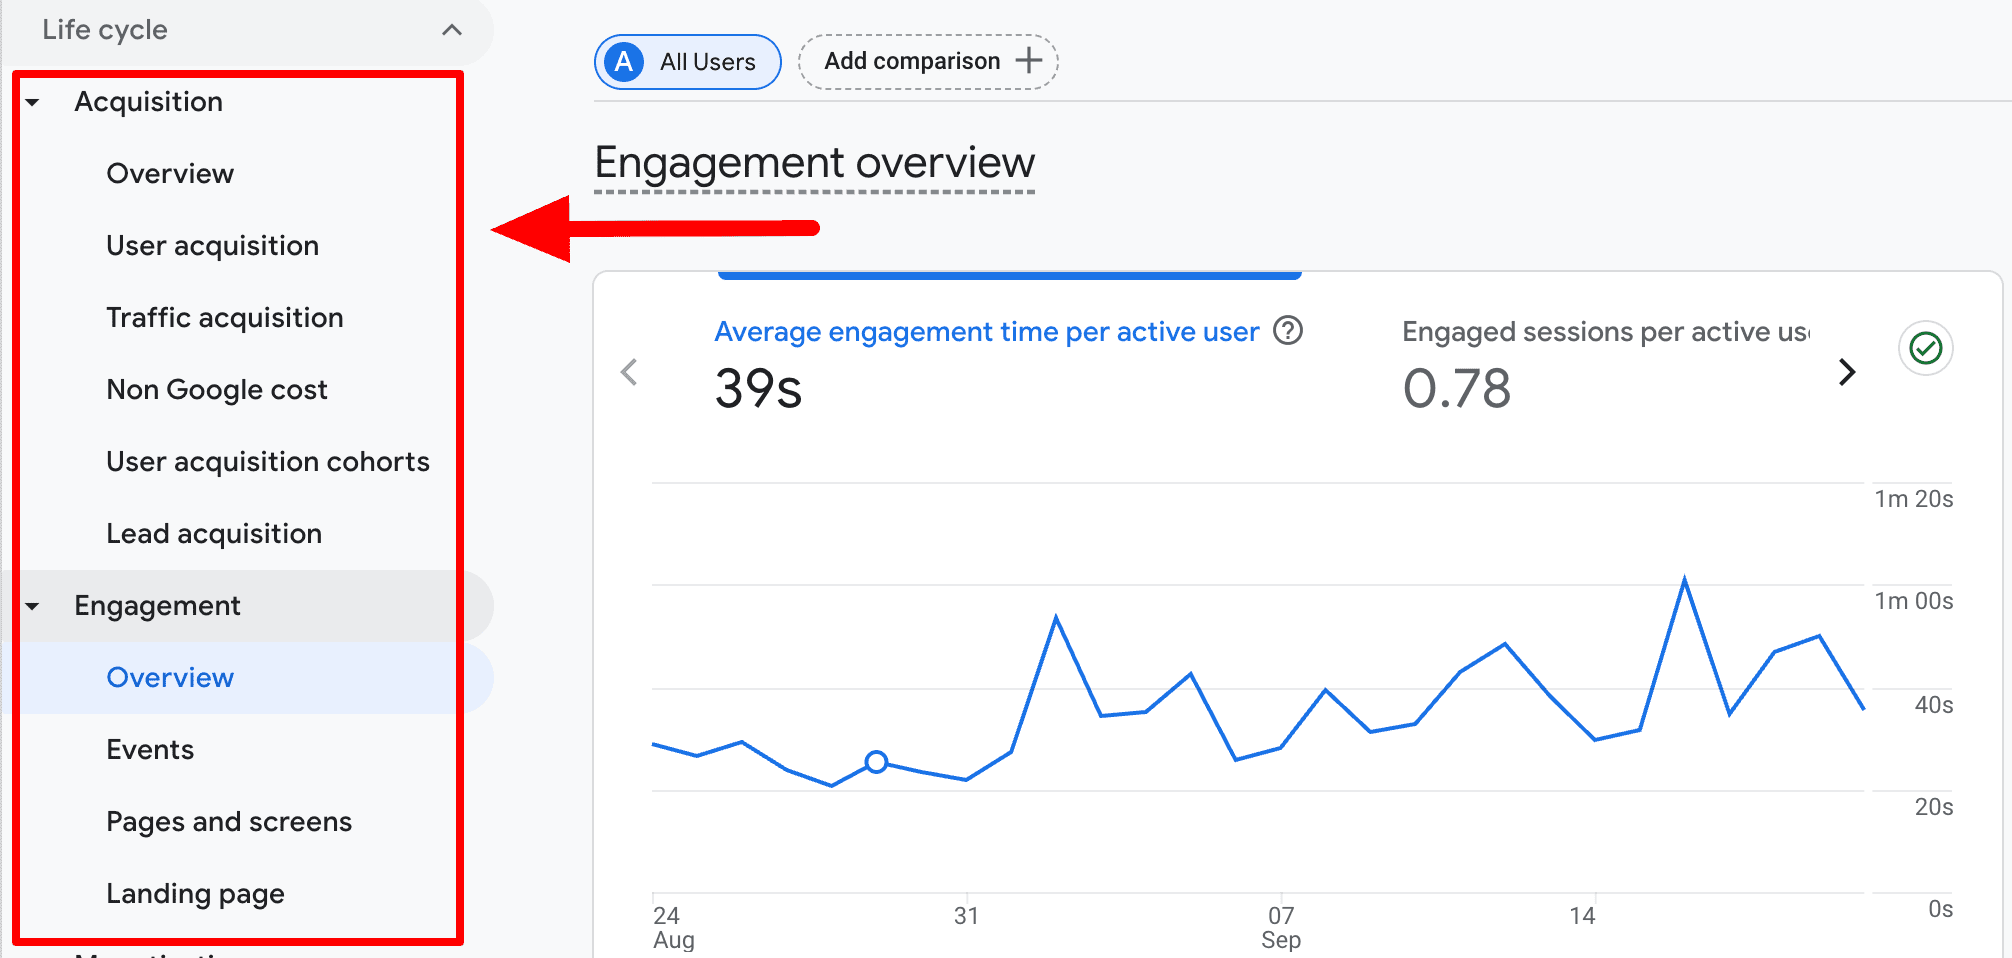Screen dimensions: 2012x958
Task: Open the Events report
Action: click(x=150, y=749)
